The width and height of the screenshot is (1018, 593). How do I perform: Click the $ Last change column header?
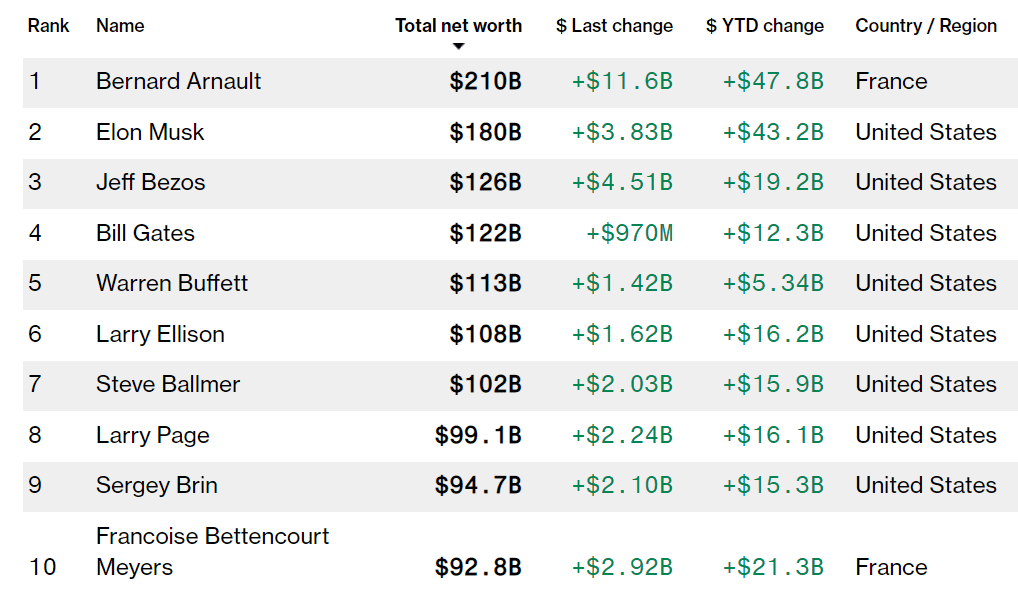[x=614, y=26]
